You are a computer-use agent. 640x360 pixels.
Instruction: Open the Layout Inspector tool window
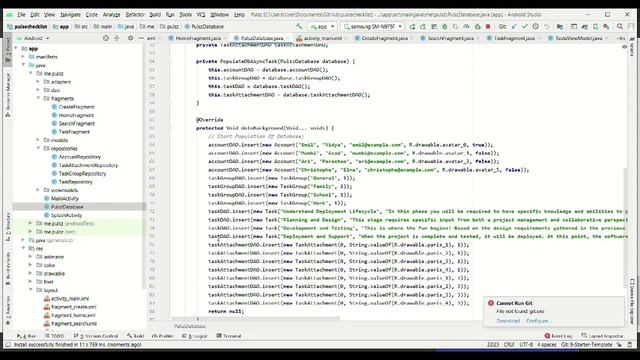click(x=602, y=336)
